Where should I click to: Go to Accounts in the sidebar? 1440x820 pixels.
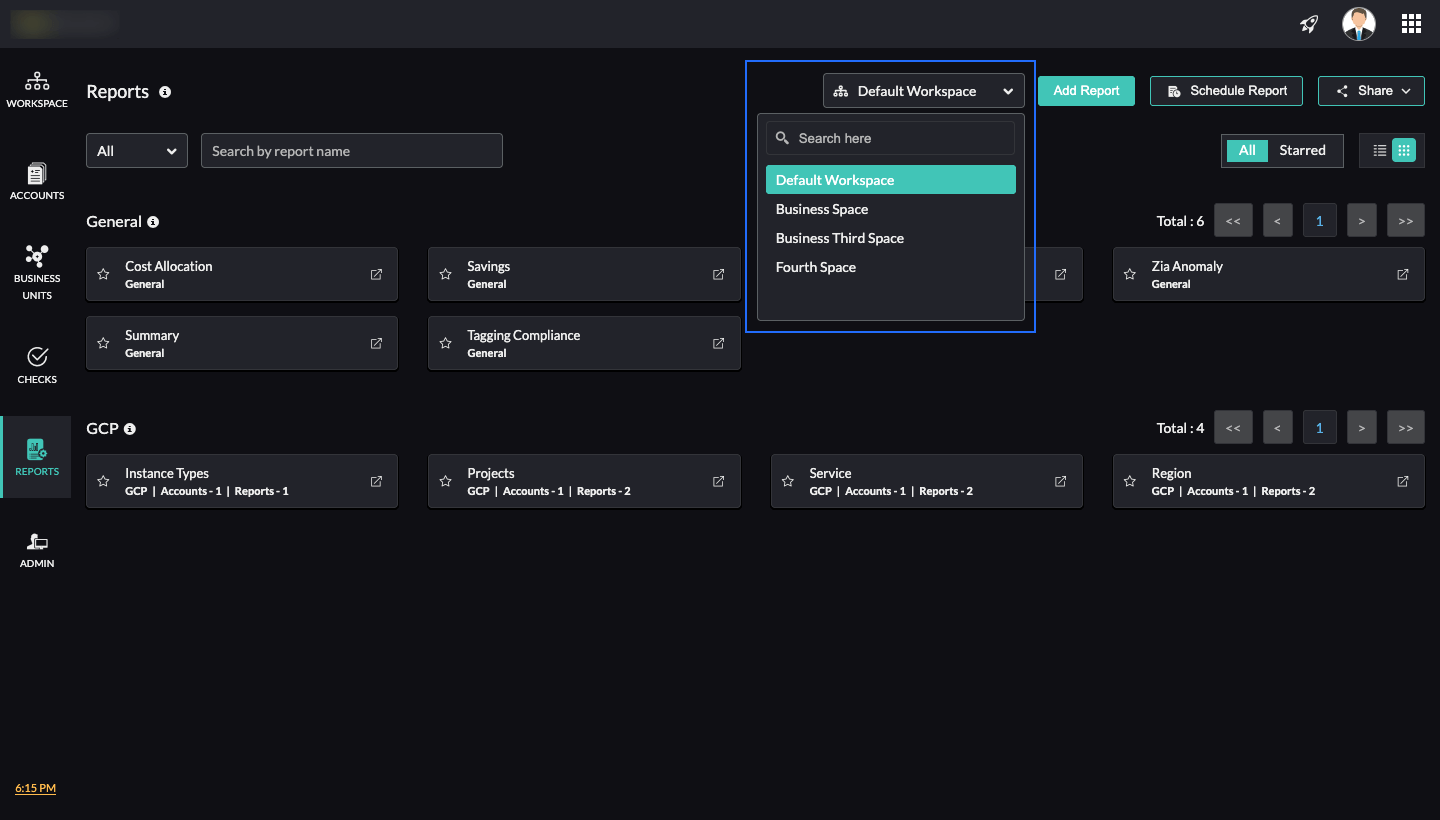[37, 182]
